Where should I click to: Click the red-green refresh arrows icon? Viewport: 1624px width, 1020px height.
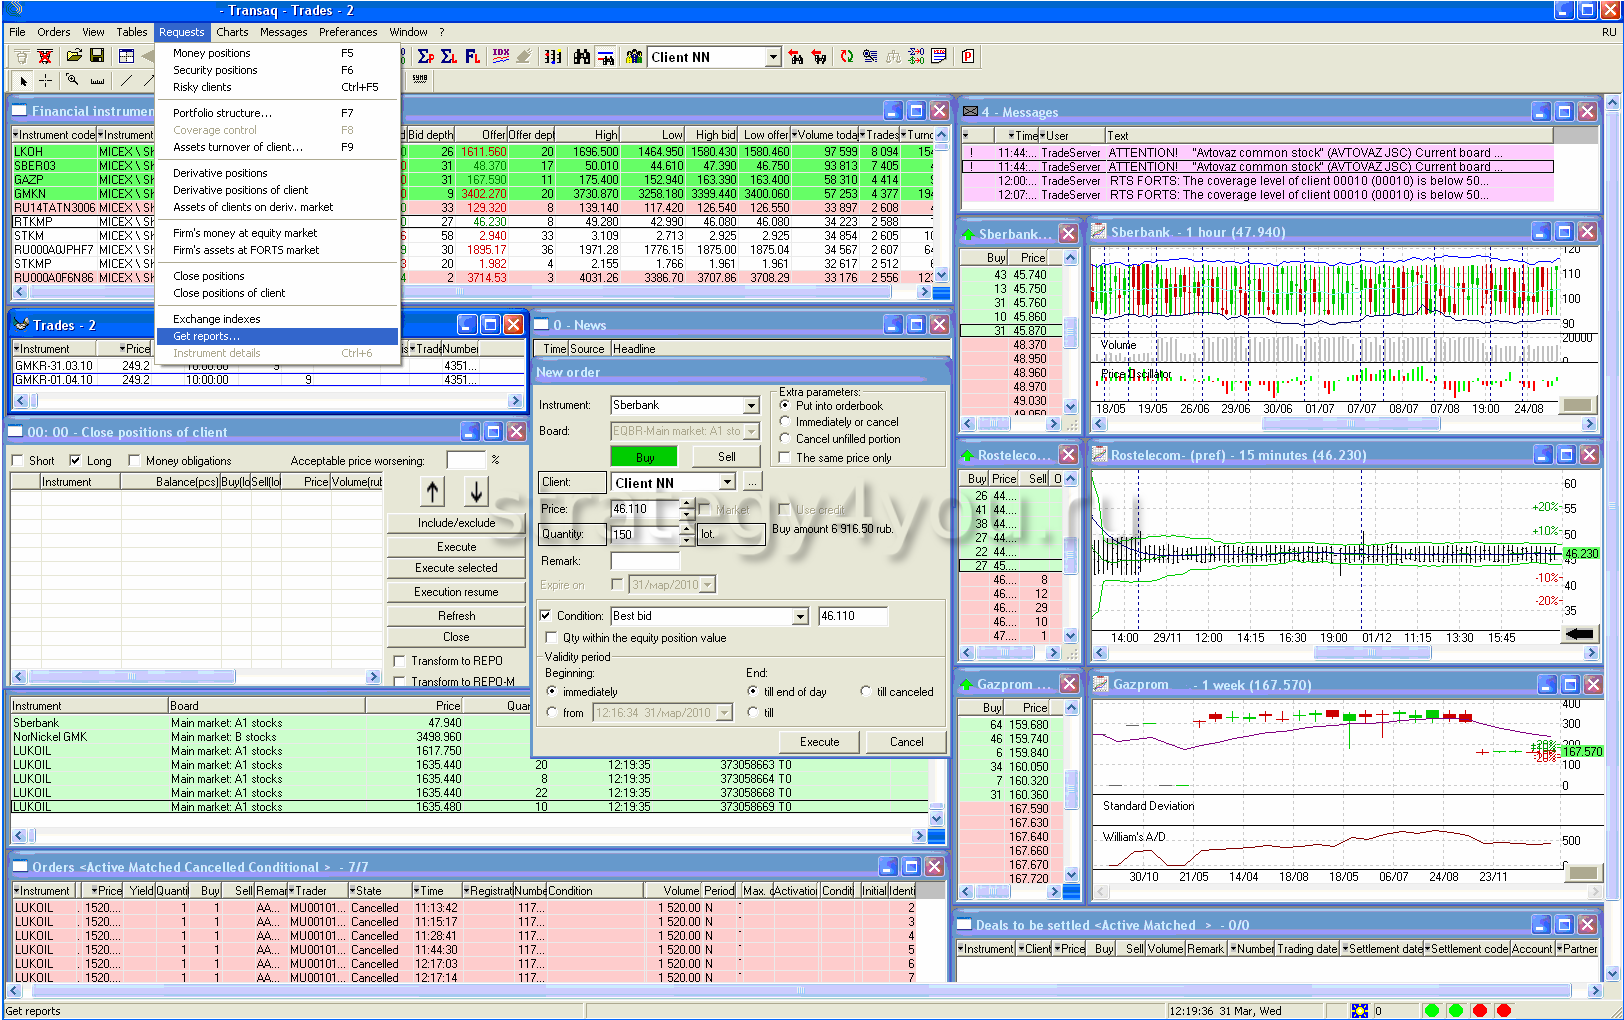tap(847, 57)
